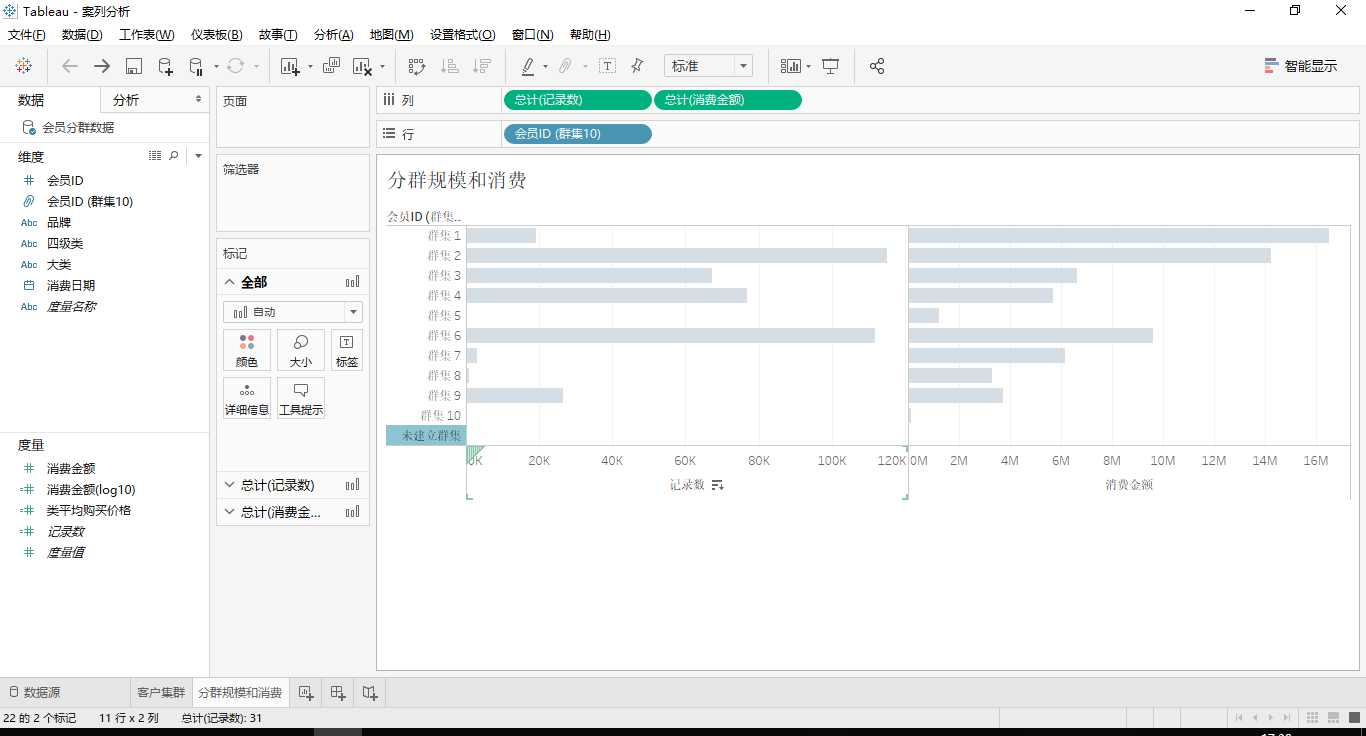Click the 分群规模和消费 chart title
The width and height of the screenshot is (1366, 736).
click(457, 180)
